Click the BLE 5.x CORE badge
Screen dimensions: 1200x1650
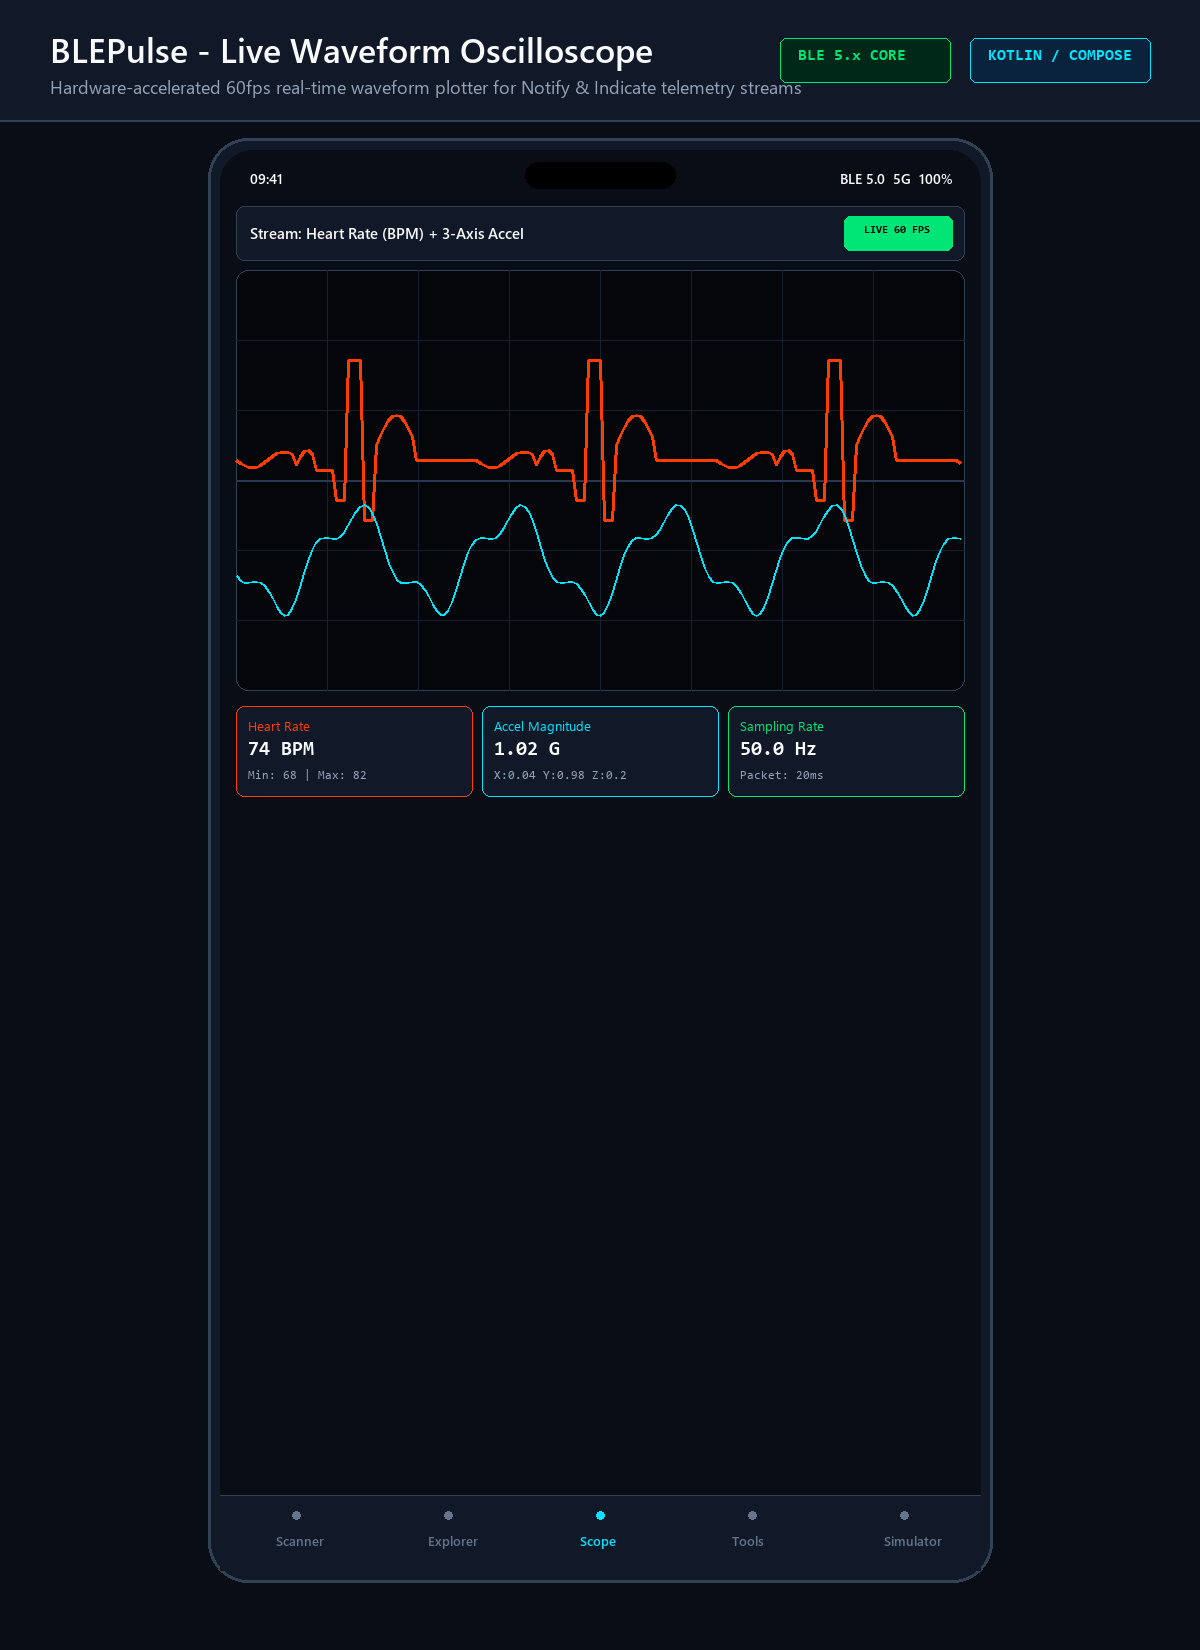(865, 60)
